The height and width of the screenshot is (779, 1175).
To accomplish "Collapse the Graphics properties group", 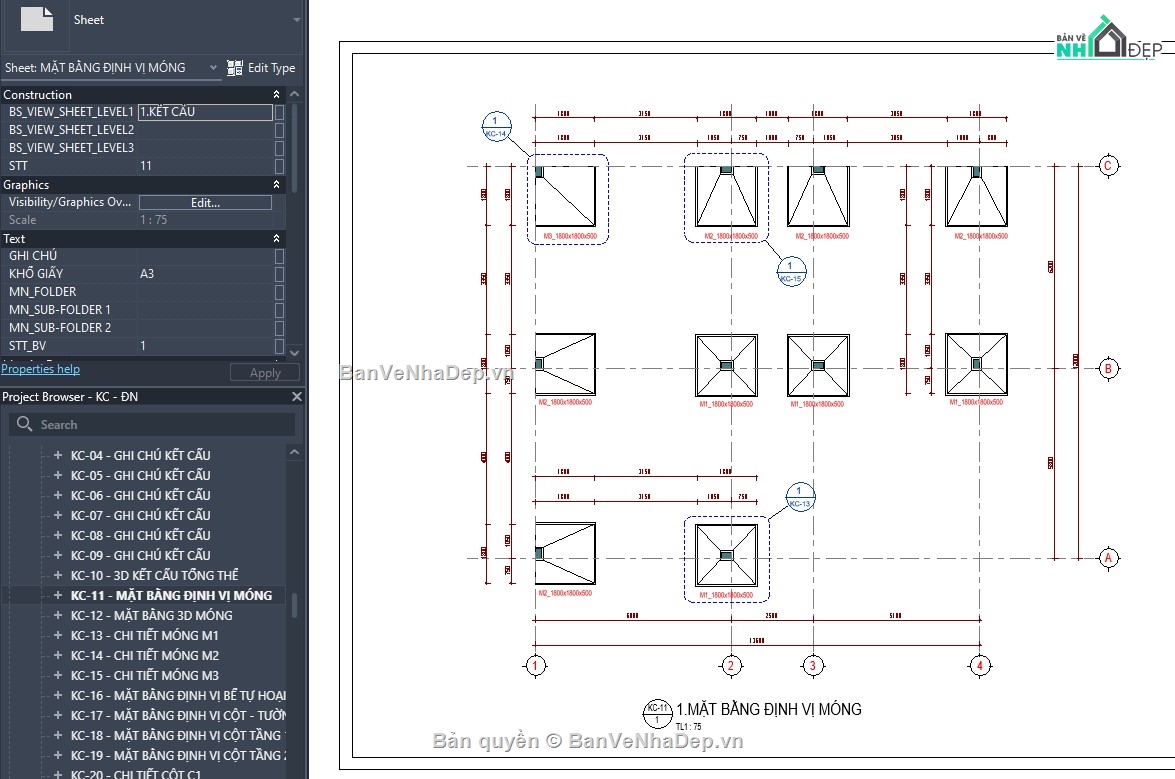I will [x=277, y=184].
